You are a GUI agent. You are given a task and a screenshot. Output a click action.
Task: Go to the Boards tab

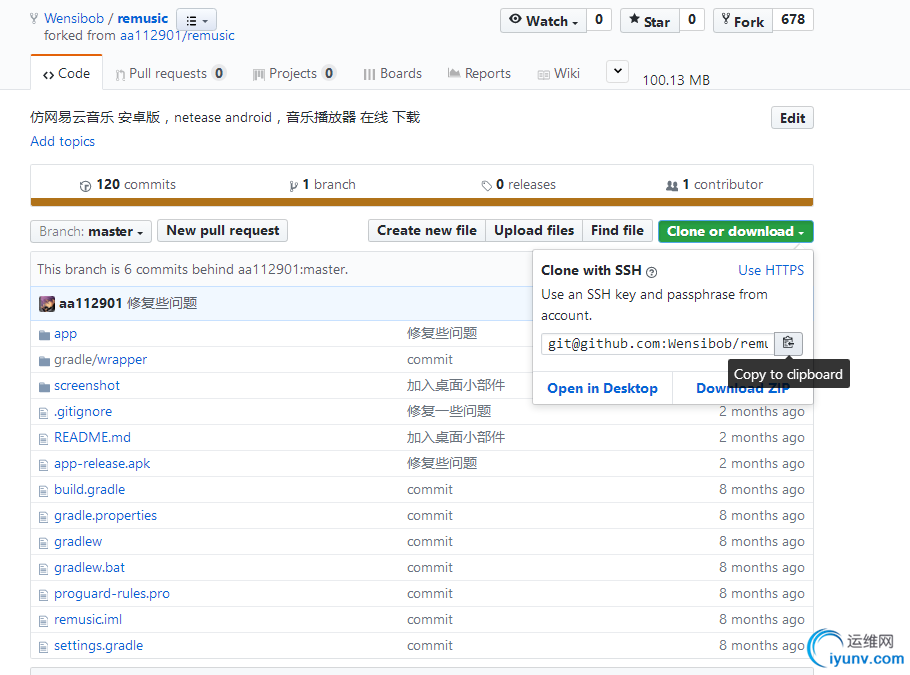(392, 73)
